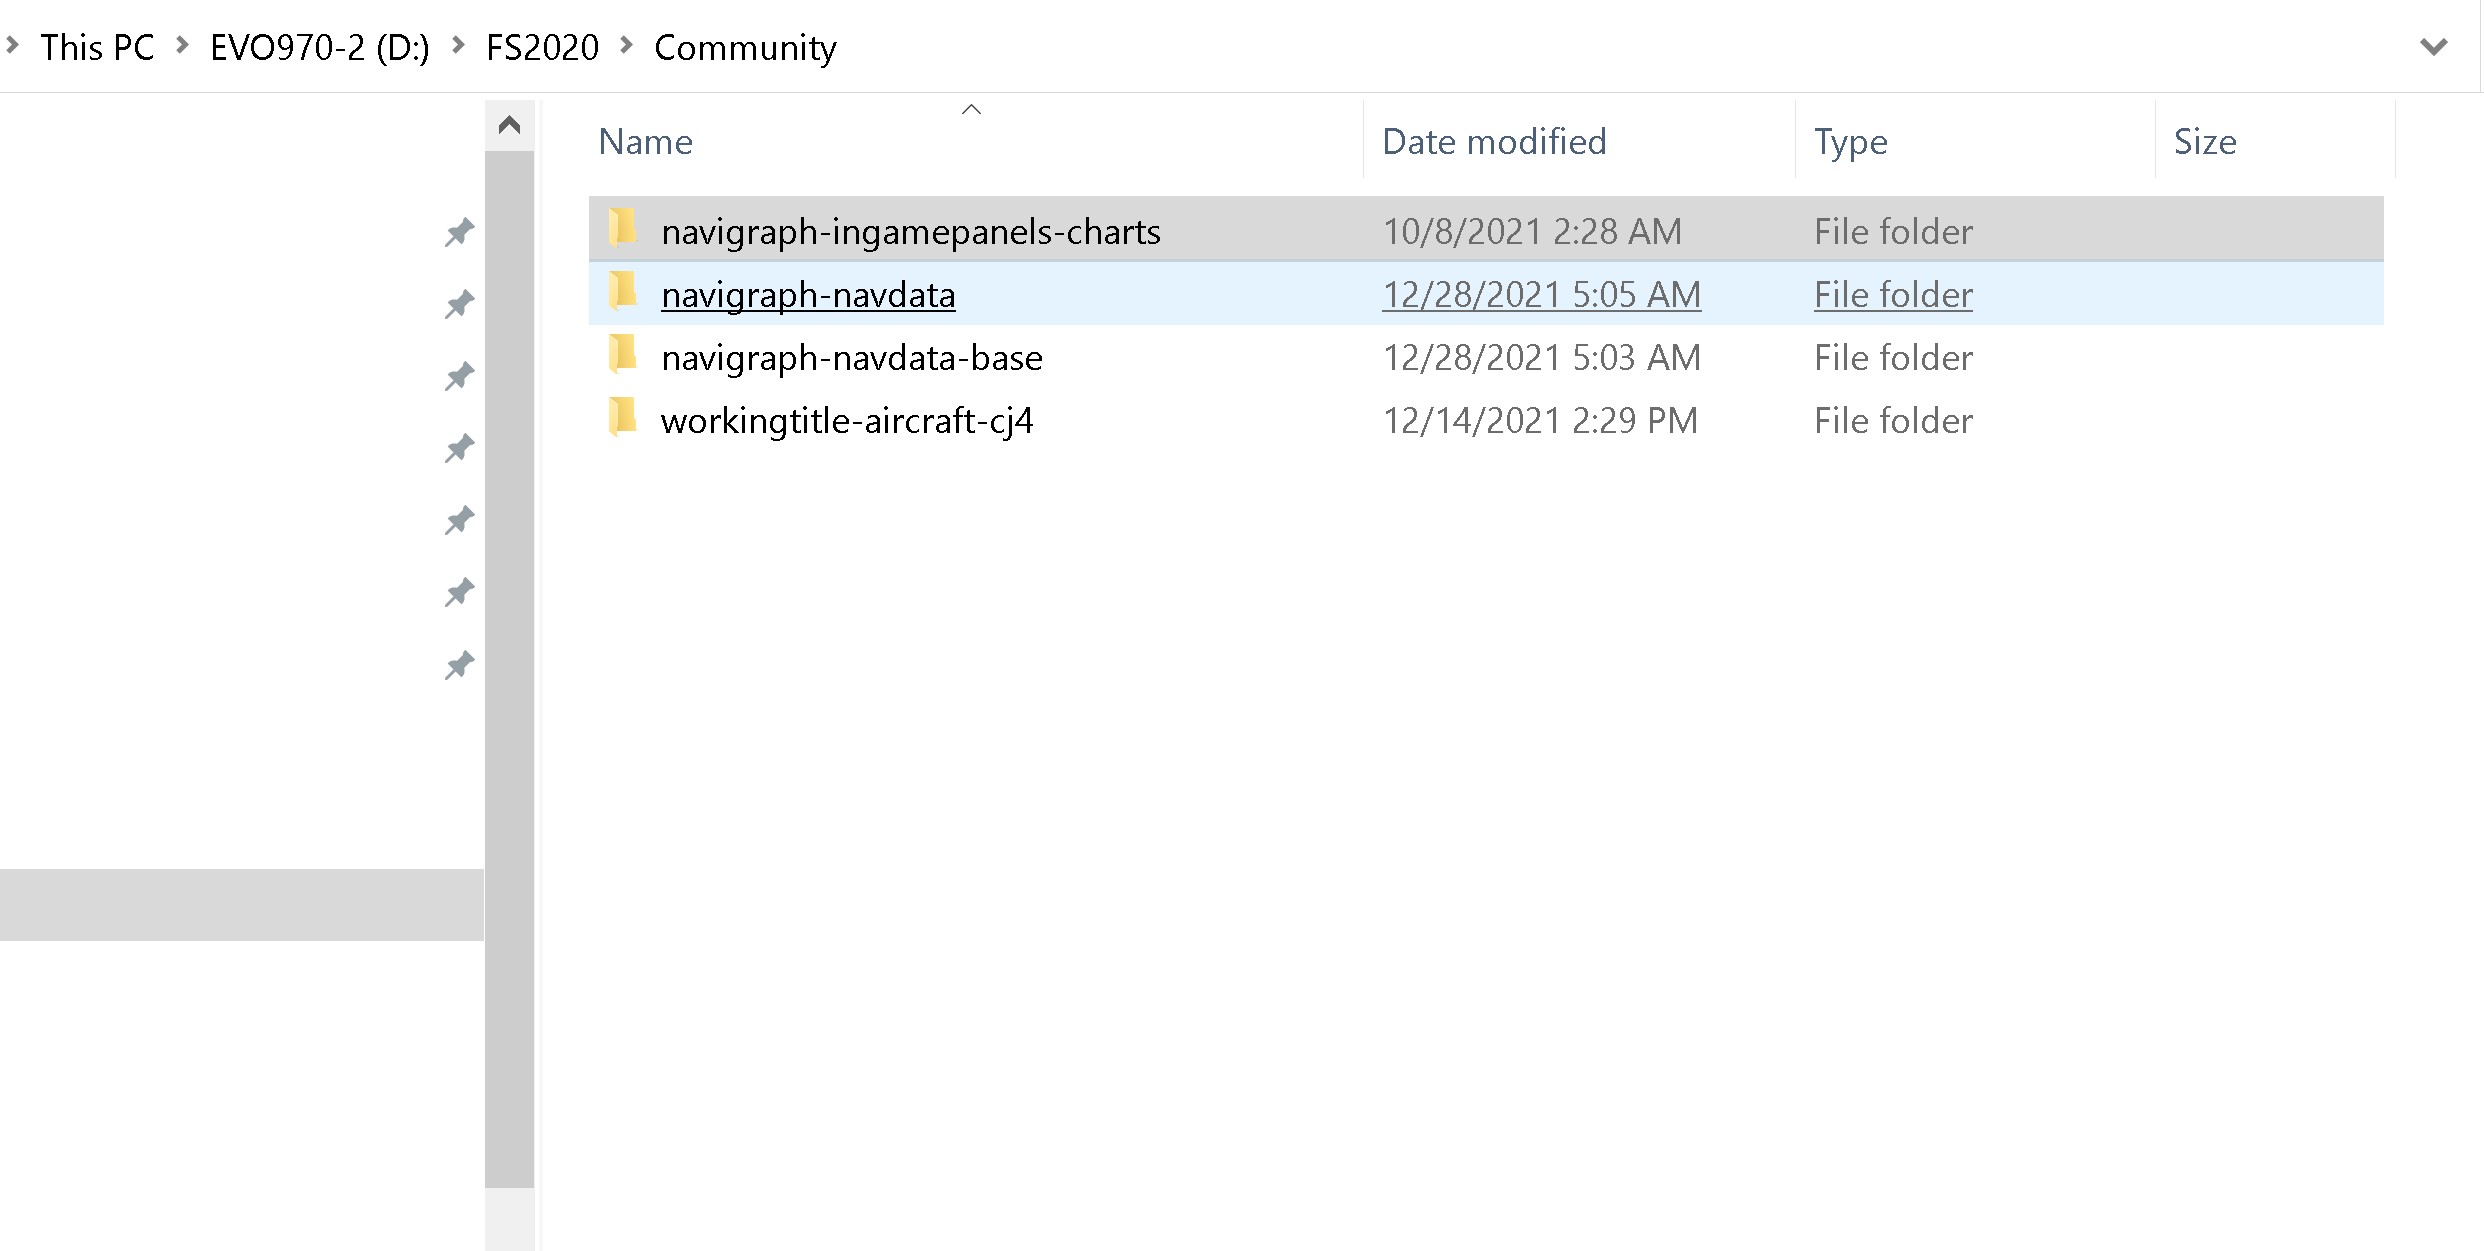Expand chevron between FS2020 and Community
Viewport: 2484px width, 1251px height.
(x=627, y=45)
